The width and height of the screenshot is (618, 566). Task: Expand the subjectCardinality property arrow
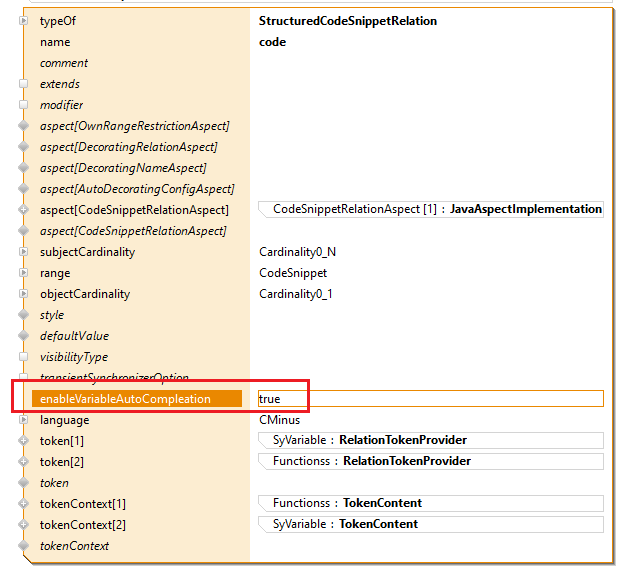point(24,252)
